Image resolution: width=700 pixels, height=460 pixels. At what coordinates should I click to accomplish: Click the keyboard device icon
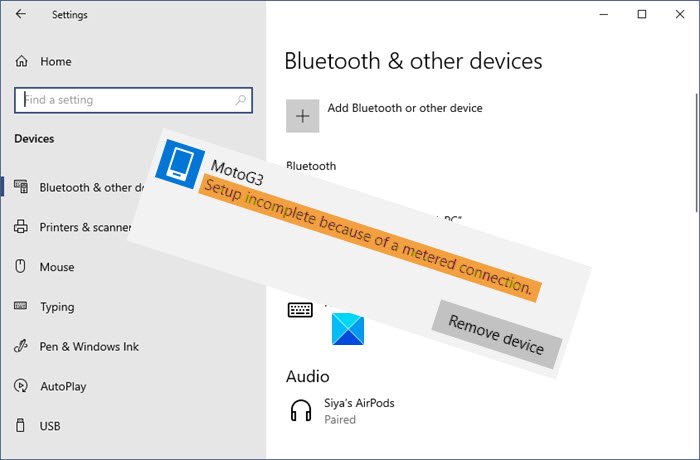(x=300, y=309)
